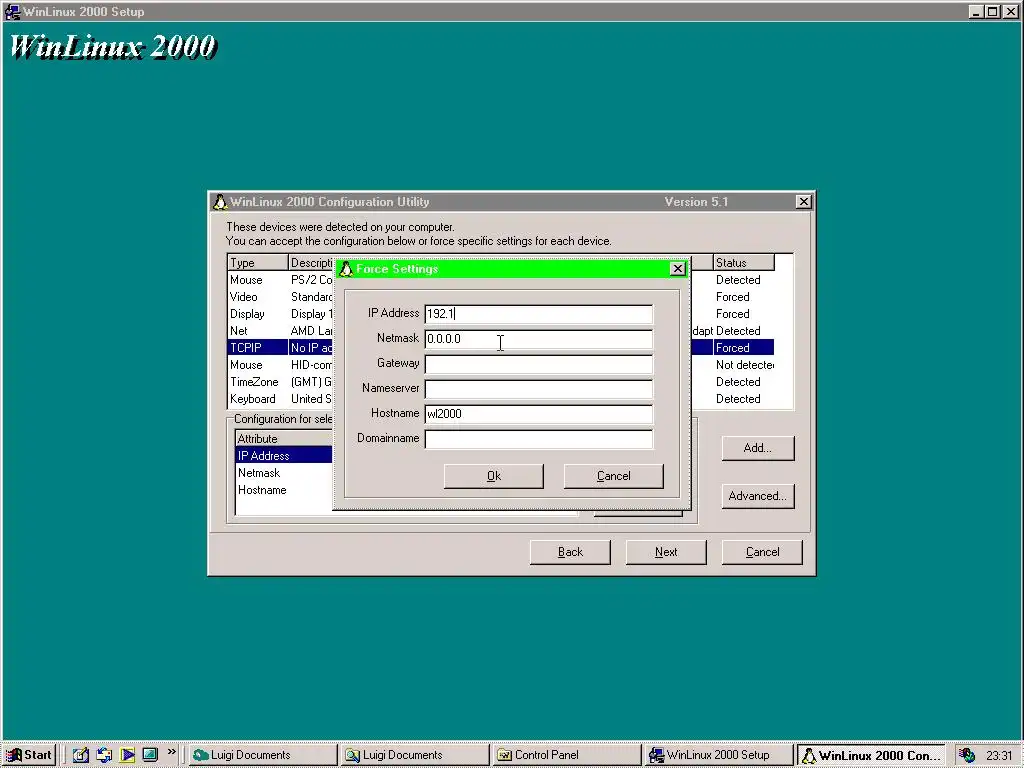This screenshot has height=768, width=1024.
Task: Open the Advanced... settings
Action: pos(758,496)
